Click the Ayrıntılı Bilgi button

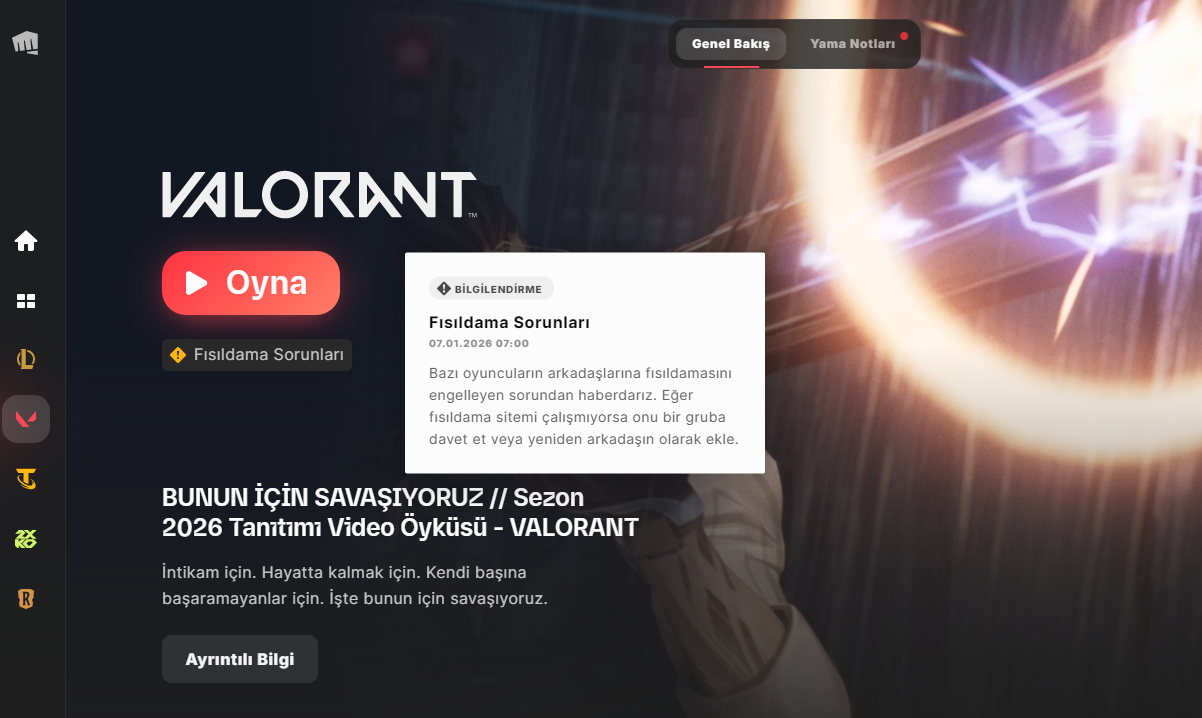[240, 659]
